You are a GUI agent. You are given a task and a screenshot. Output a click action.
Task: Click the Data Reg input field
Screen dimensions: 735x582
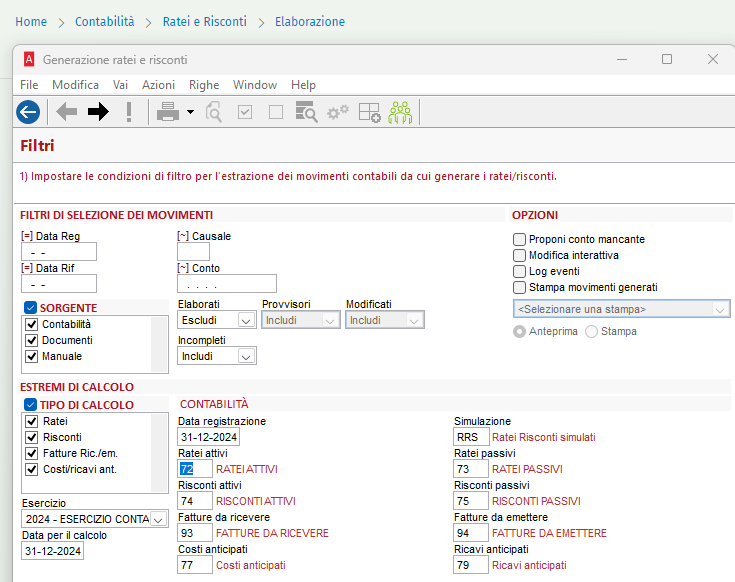click(59, 252)
